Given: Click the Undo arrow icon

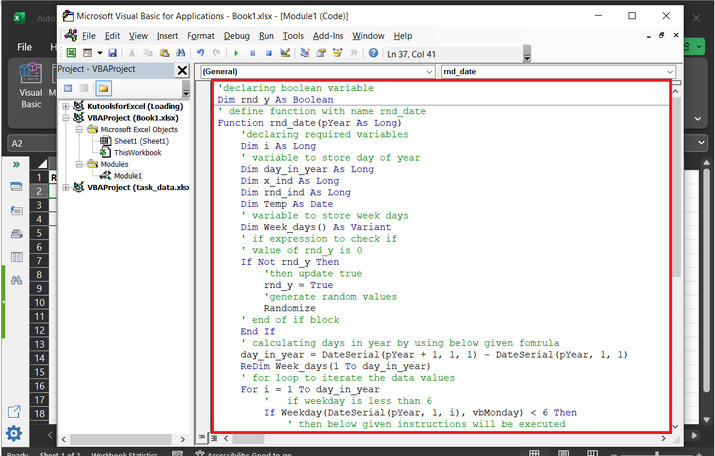Looking at the screenshot, I should pos(200,53).
